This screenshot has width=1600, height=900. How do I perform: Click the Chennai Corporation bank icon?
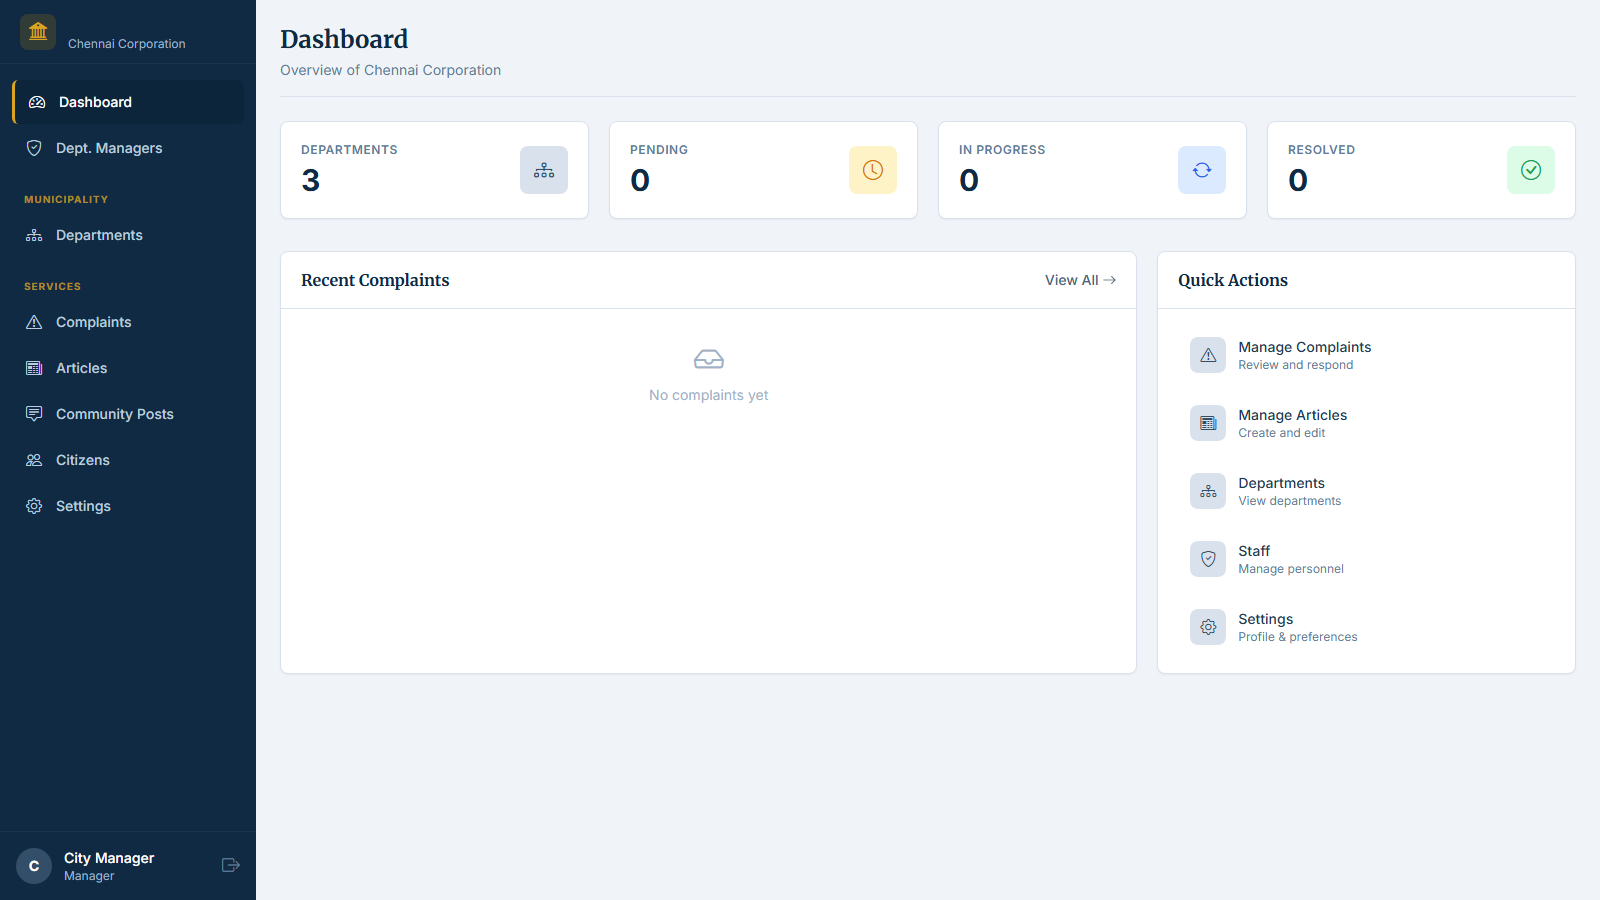click(x=37, y=31)
